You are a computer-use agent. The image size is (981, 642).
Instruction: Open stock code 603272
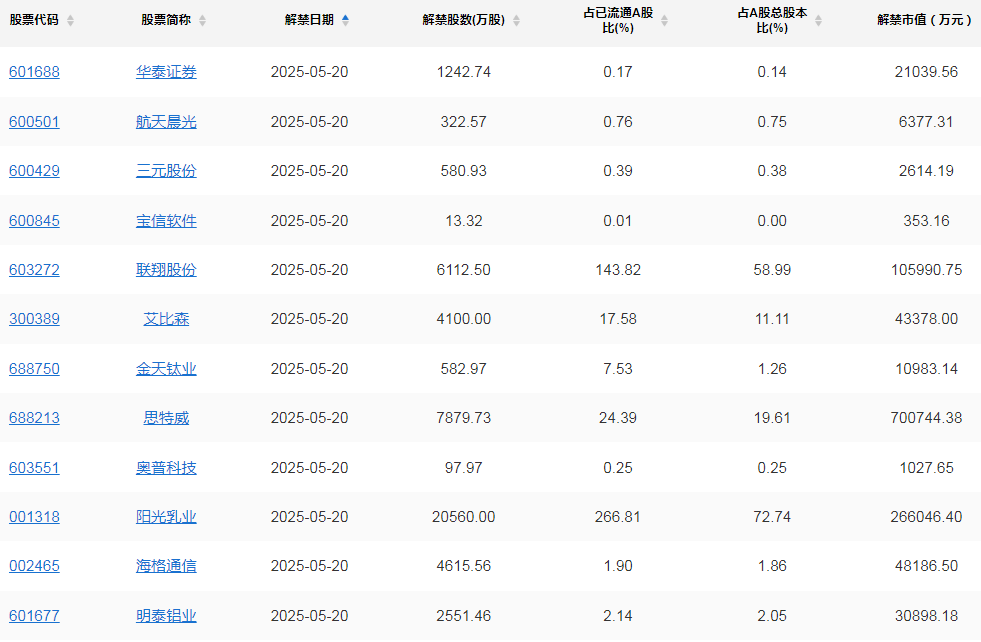tap(34, 270)
